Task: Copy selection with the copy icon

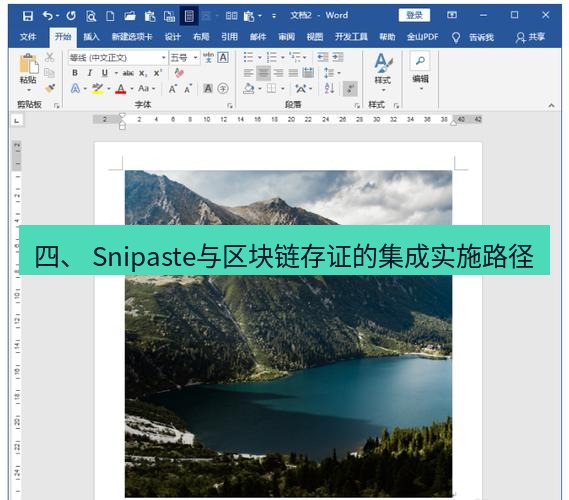Action: click(x=49, y=73)
